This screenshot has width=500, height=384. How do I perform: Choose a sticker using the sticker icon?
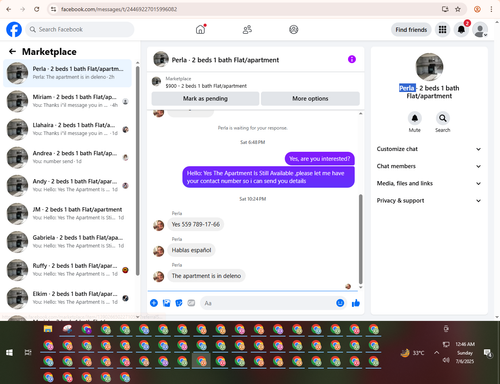[179, 303]
